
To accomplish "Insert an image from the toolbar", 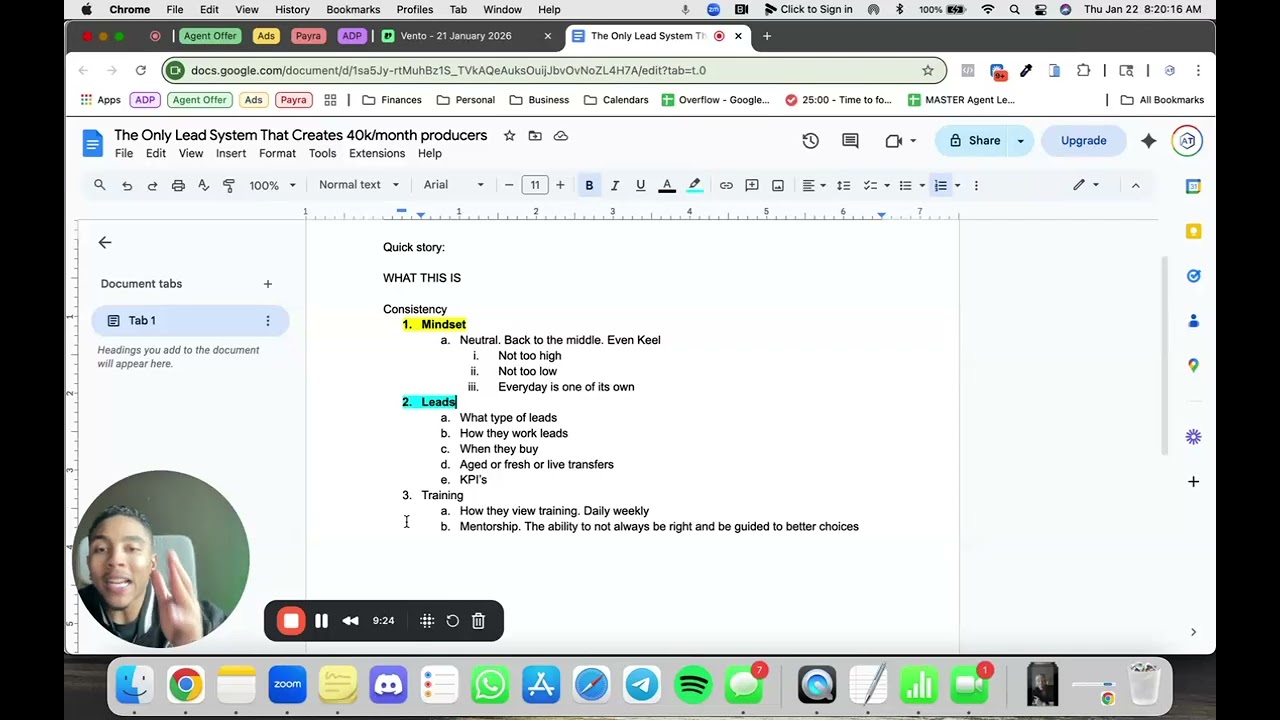I will (x=778, y=185).
